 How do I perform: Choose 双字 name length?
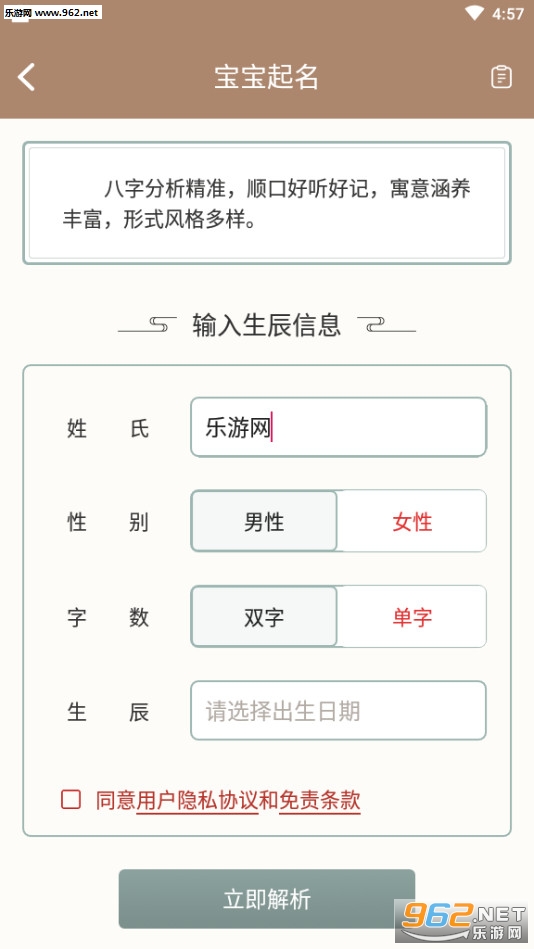point(264,617)
